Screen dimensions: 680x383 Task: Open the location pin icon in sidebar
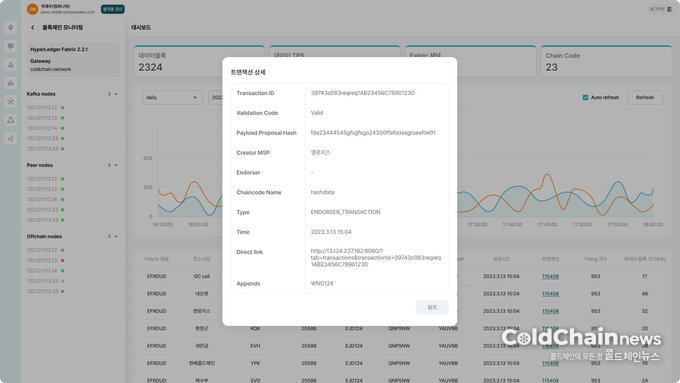tap(10, 28)
